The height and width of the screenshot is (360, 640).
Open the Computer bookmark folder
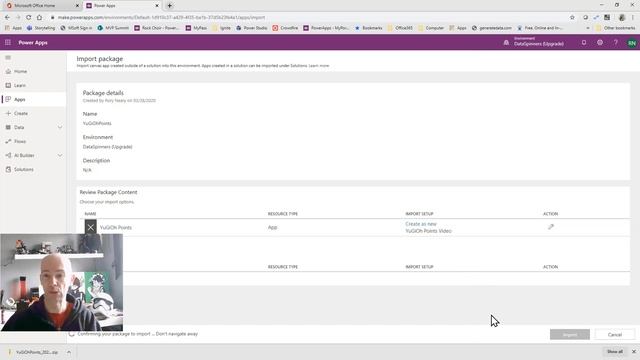pos(431,28)
